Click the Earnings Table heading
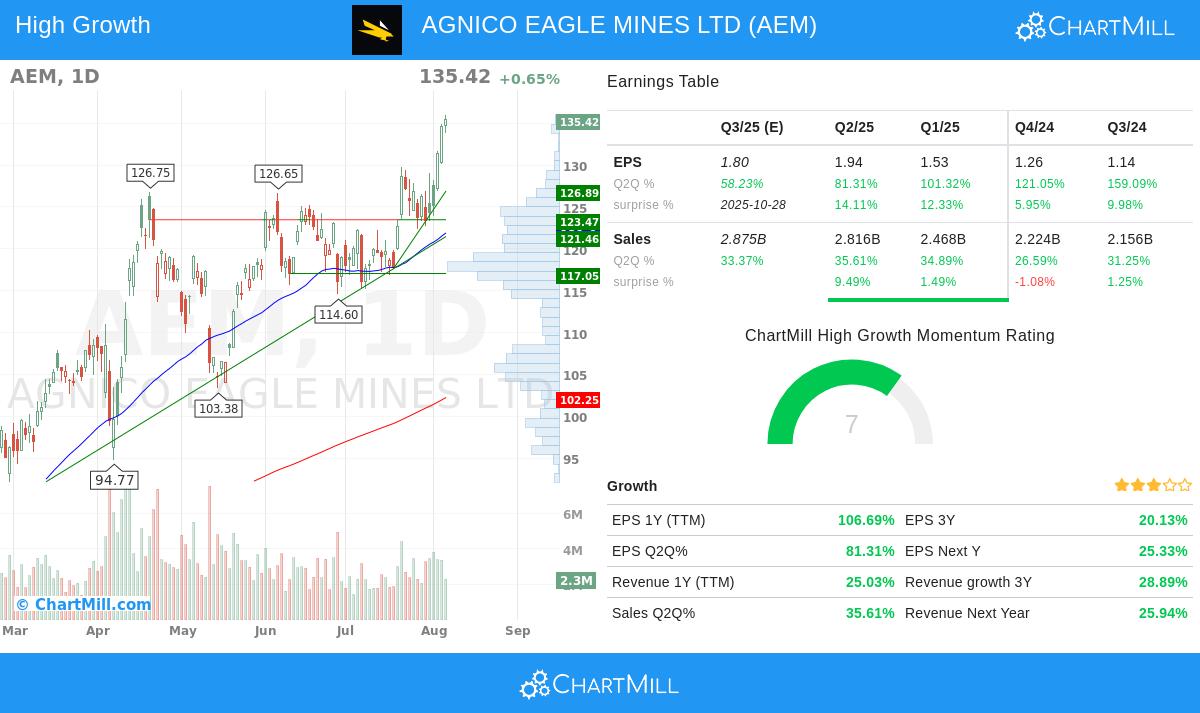Viewport: 1200px width, 713px height. tap(663, 82)
